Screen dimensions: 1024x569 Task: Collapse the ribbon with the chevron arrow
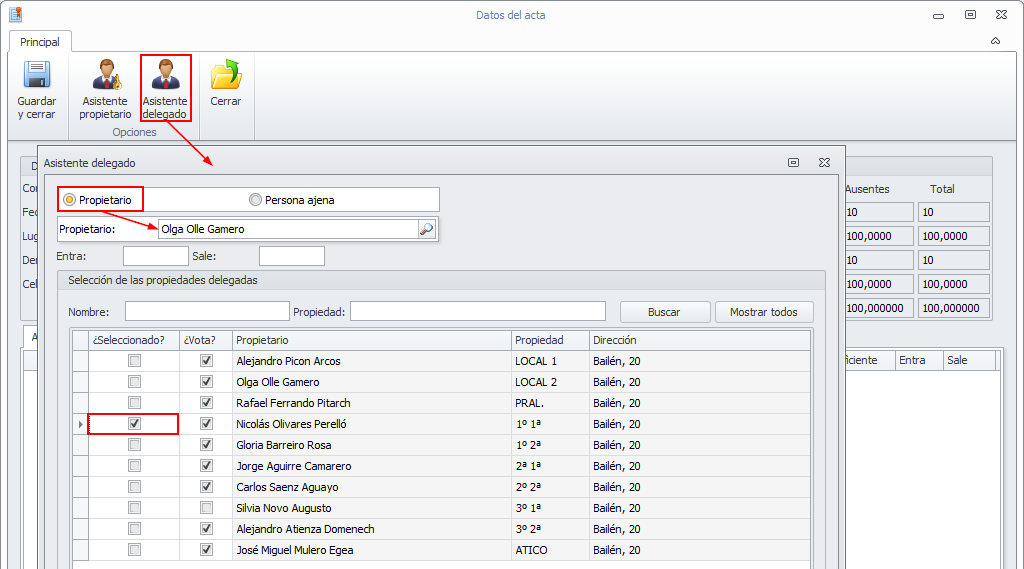click(995, 41)
